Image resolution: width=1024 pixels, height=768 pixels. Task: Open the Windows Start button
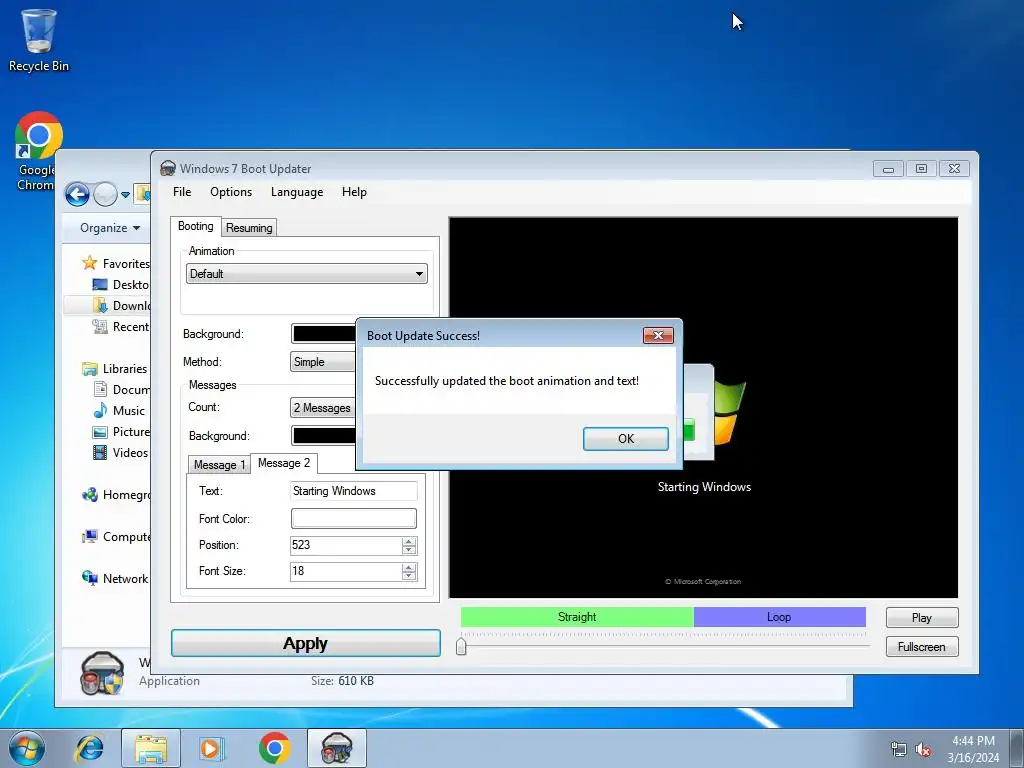coord(27,748)
